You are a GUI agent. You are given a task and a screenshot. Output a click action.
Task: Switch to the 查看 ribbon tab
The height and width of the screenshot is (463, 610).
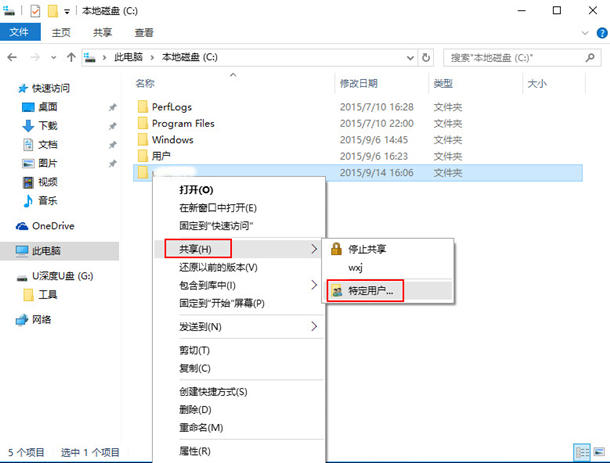145,32
